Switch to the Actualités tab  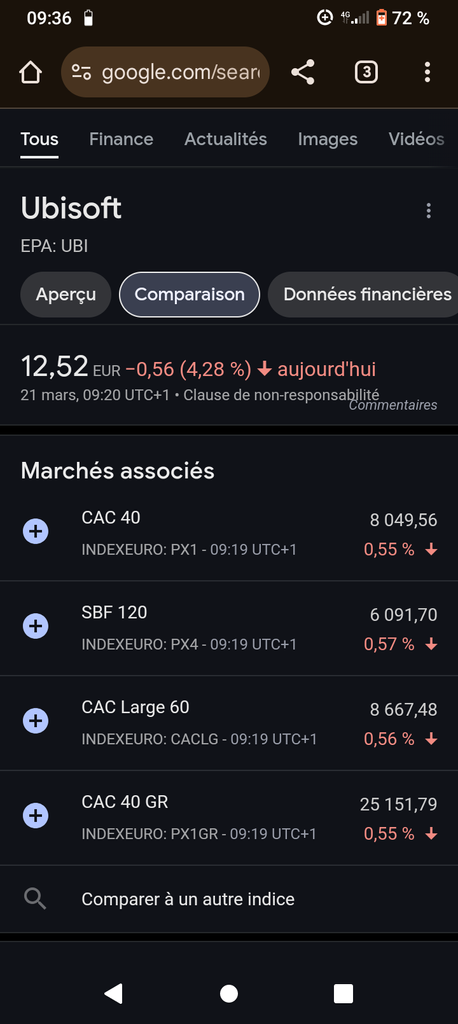point(225,139)
